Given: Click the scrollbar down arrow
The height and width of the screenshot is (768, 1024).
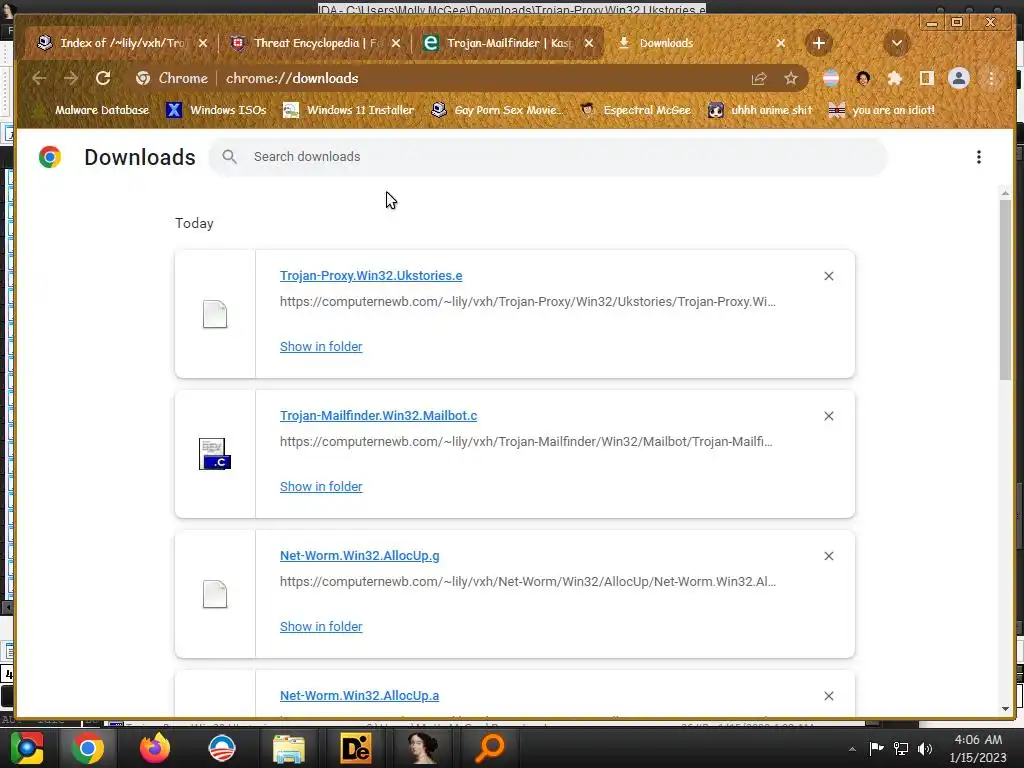Looking at the screenshot, I should pyautogui.click(x=1005, y=709).
